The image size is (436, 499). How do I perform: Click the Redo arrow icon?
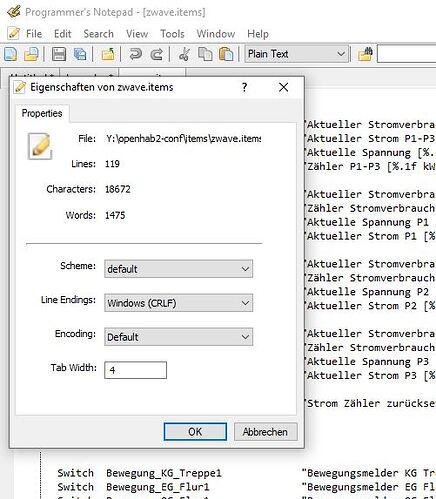click(x=157, y=54)
